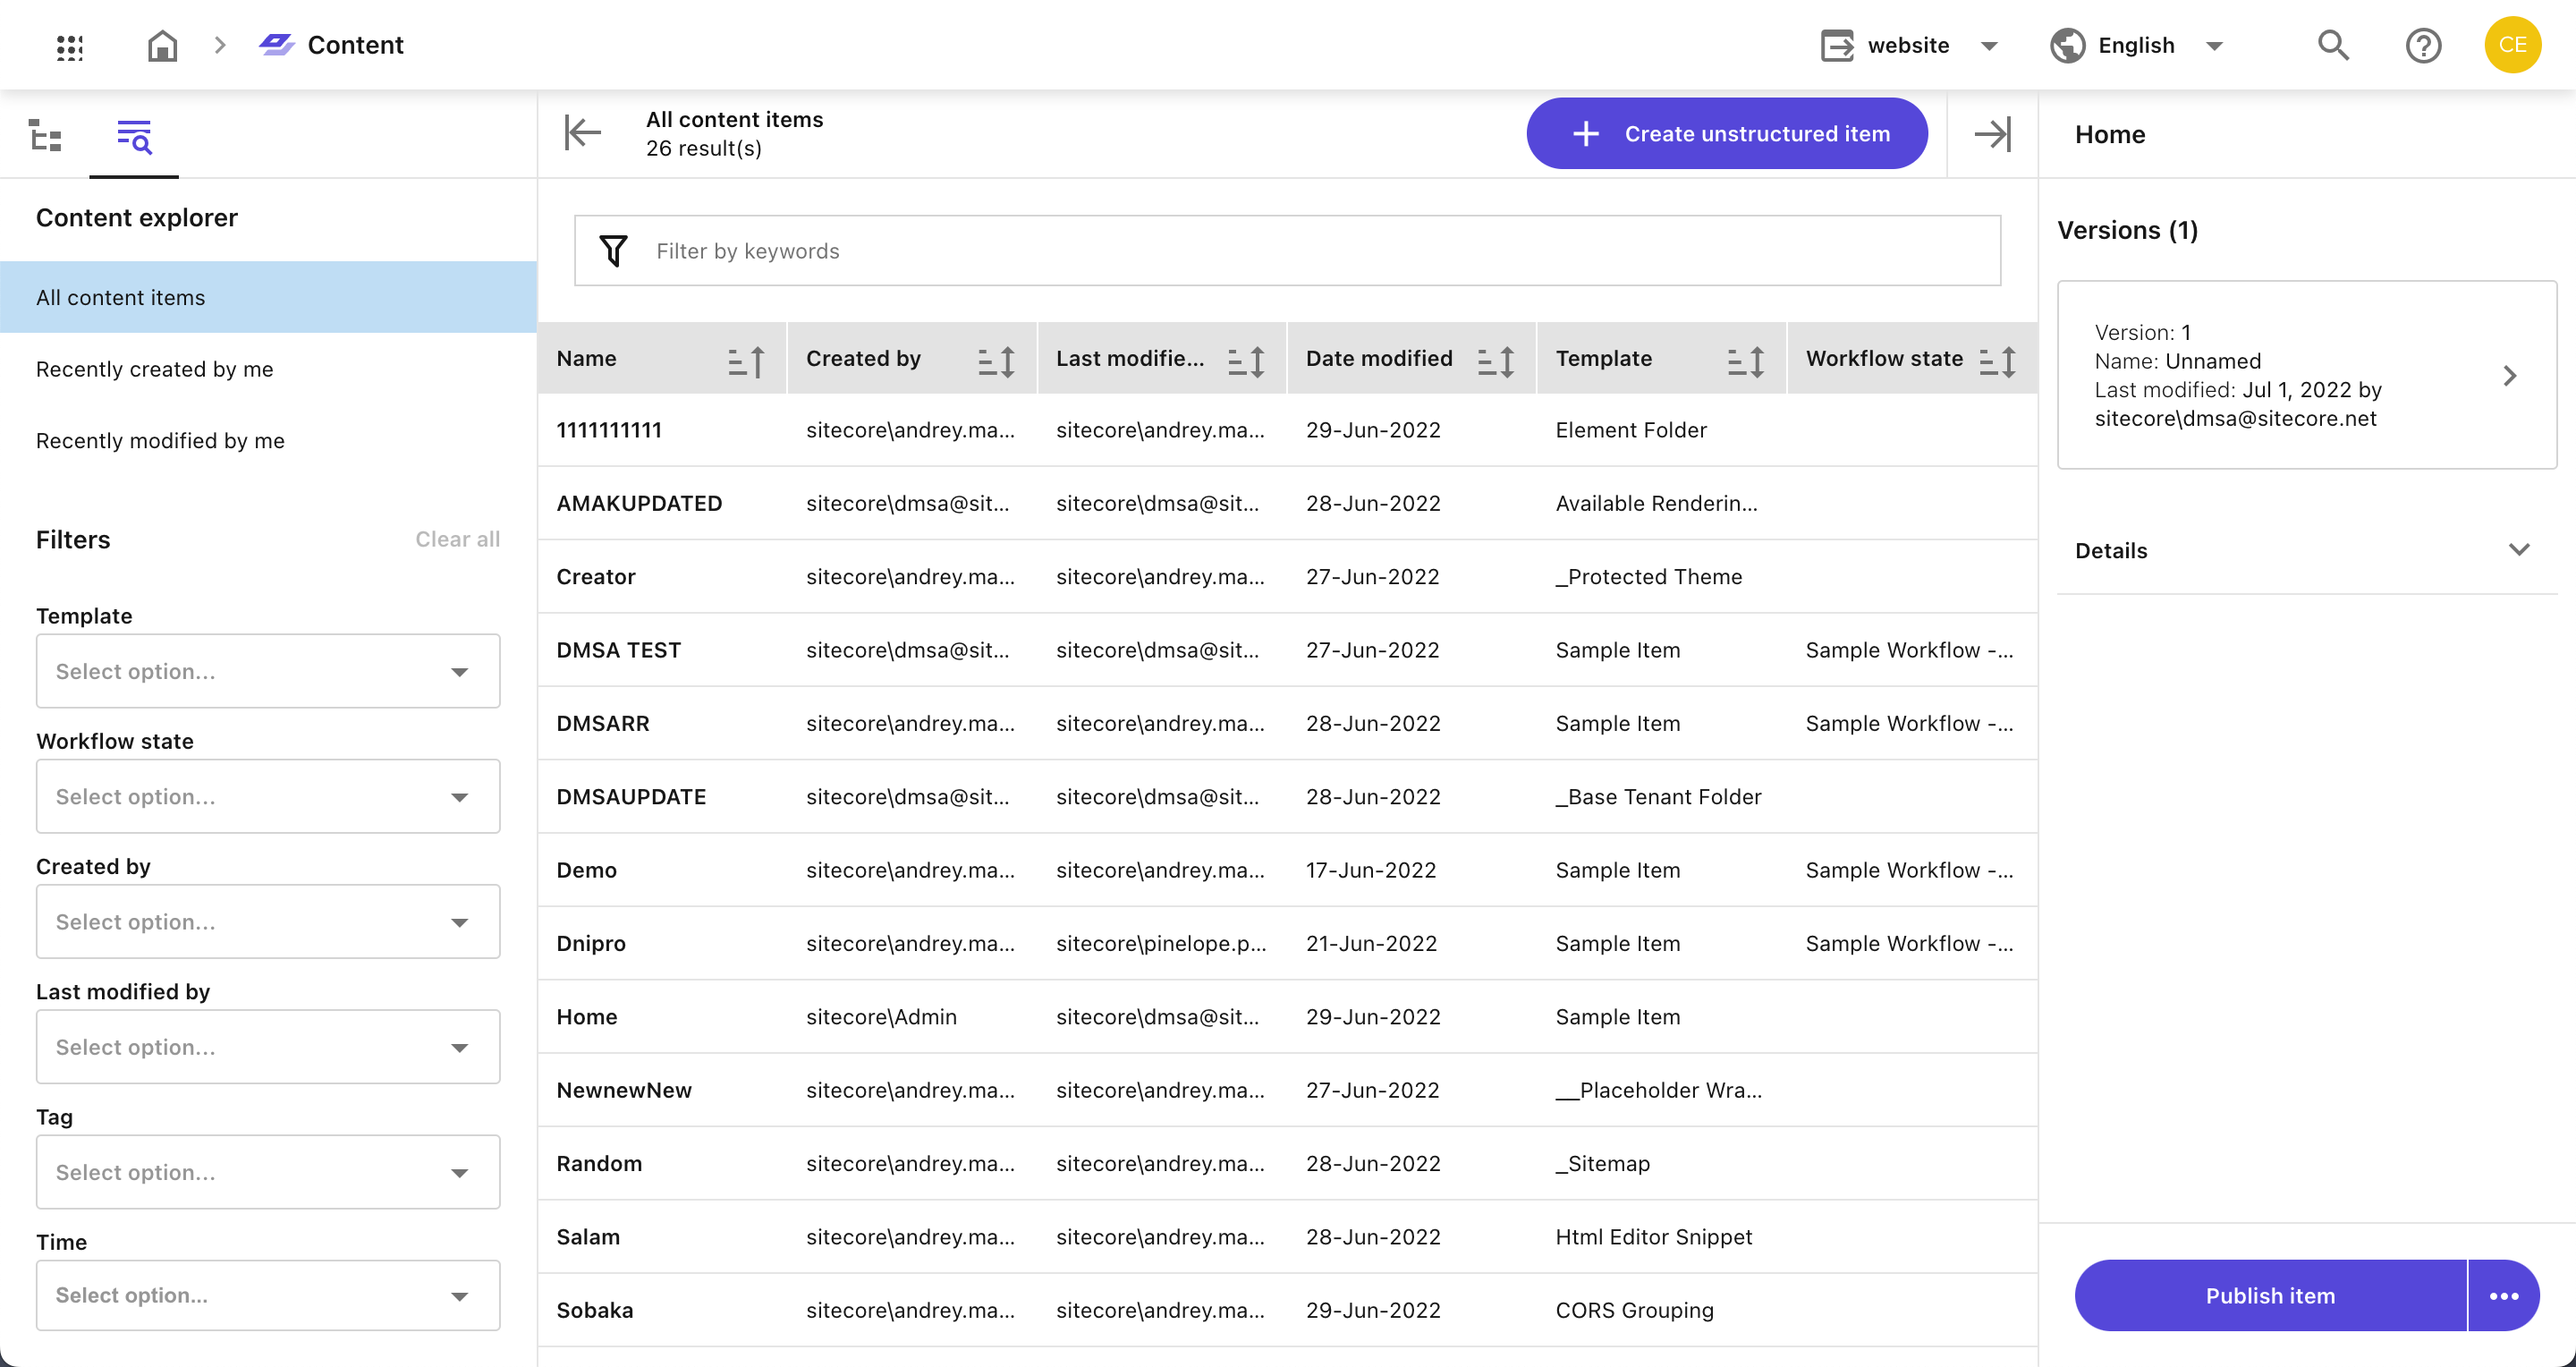The width and height of the screenshot is (2576, 1367).
Task: Open the Workflow state filter dropdown
Action: click(x=268, y=796)
